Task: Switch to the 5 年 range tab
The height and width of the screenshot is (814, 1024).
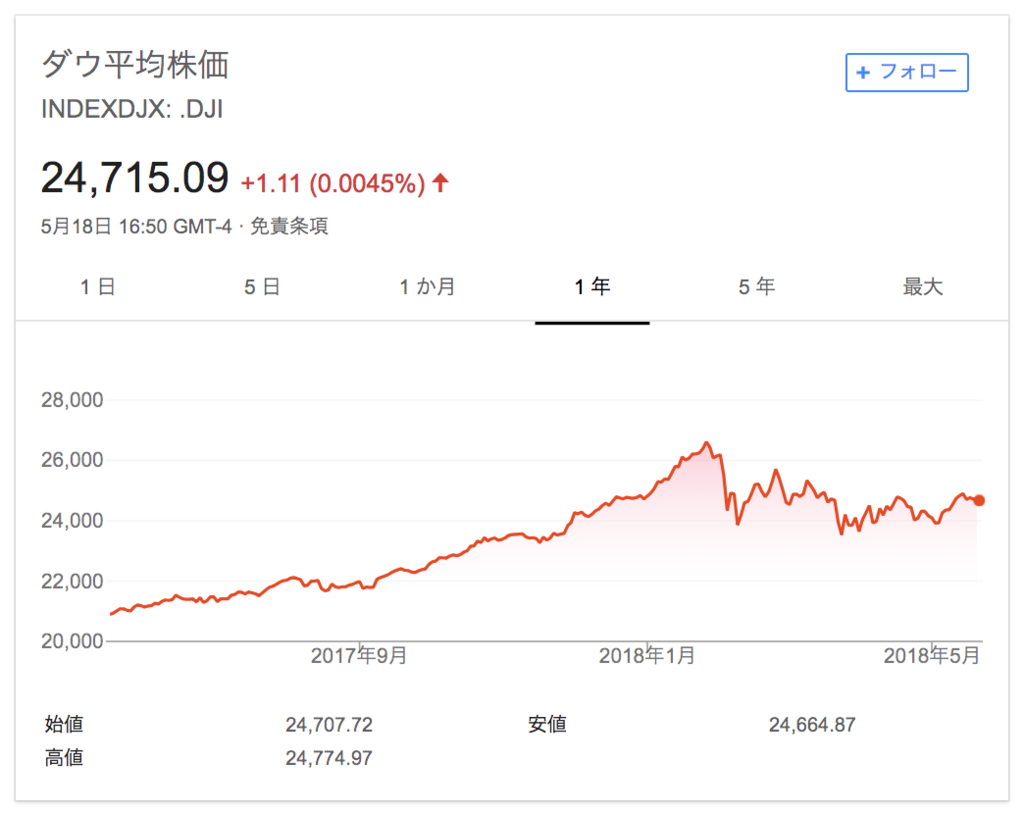Action: [x=757, y=287]
